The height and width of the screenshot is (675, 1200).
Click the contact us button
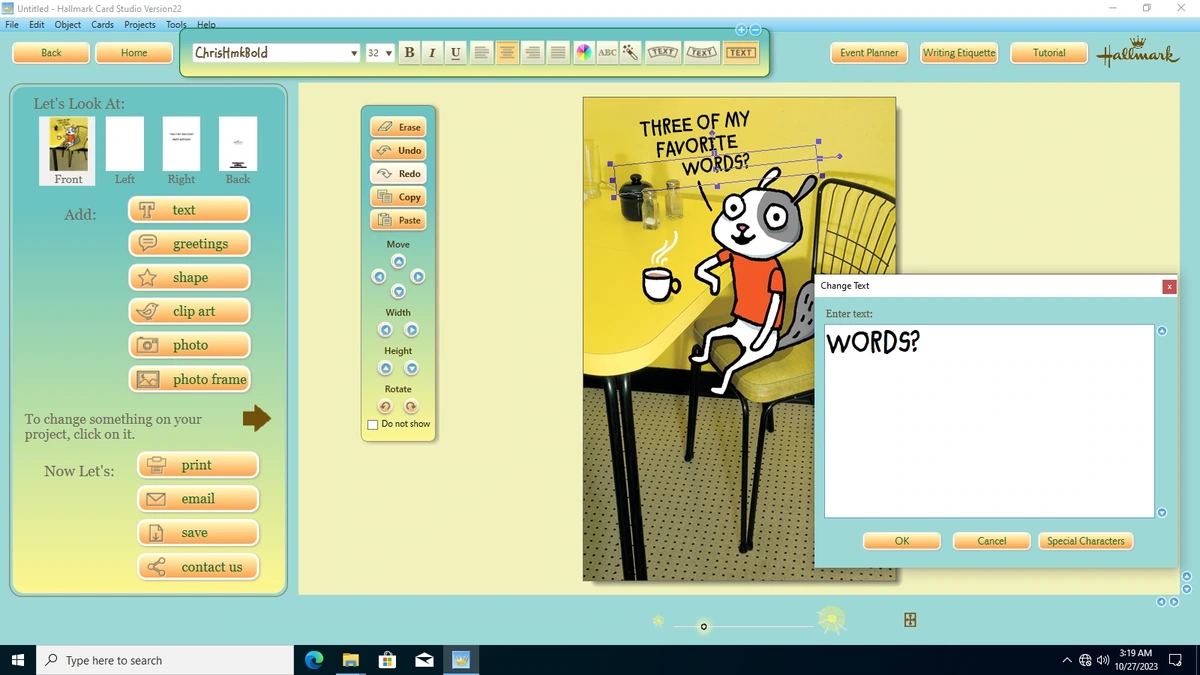198,567
